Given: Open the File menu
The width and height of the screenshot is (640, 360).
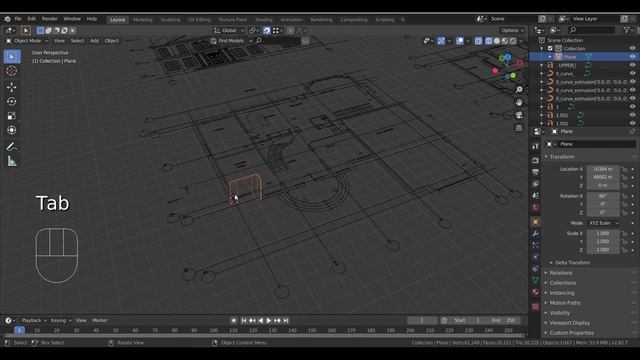Looking at the screenshot, I should 18,19.
